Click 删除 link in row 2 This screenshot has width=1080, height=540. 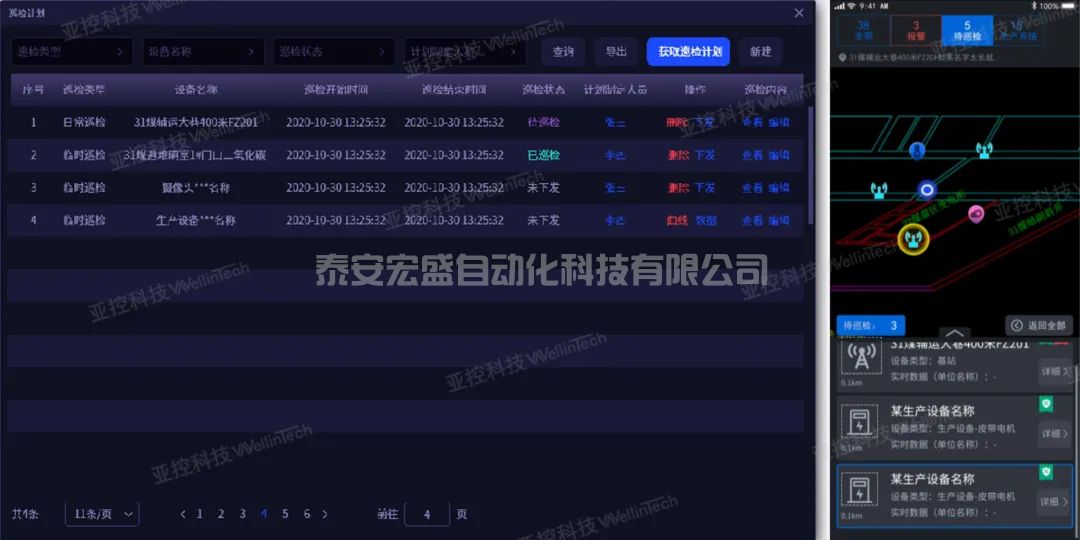click(x=676, y=155)
